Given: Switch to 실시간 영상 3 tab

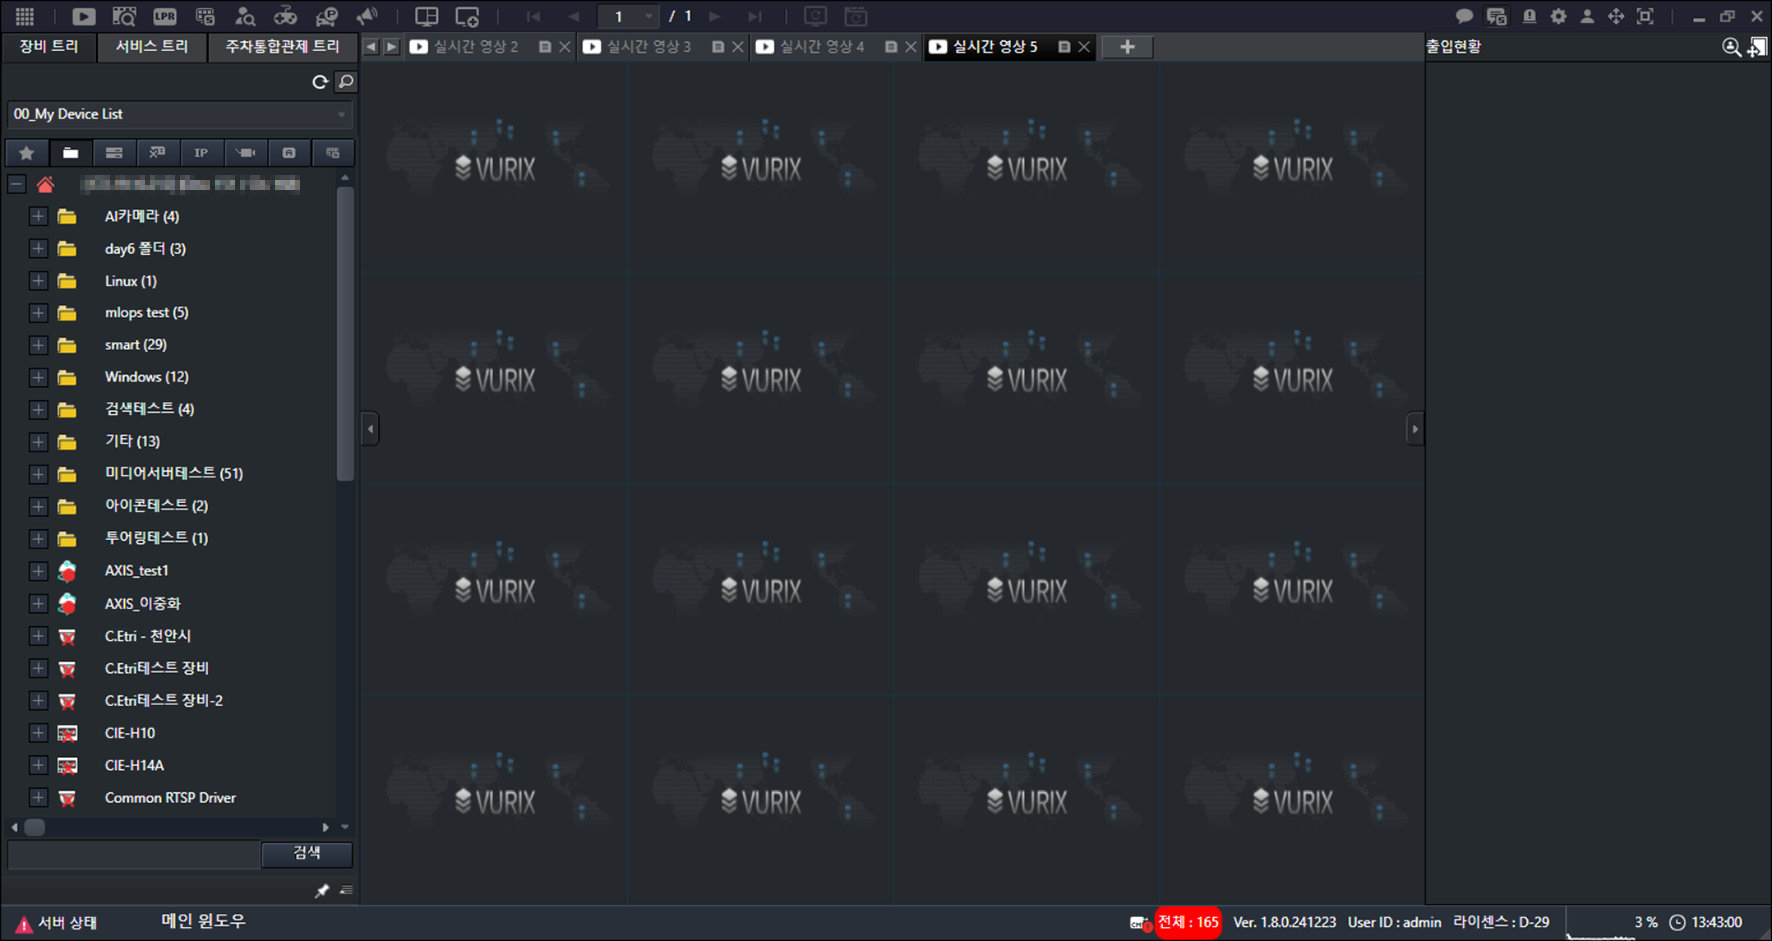Looking at the screenshot, I should click(650, 47).
